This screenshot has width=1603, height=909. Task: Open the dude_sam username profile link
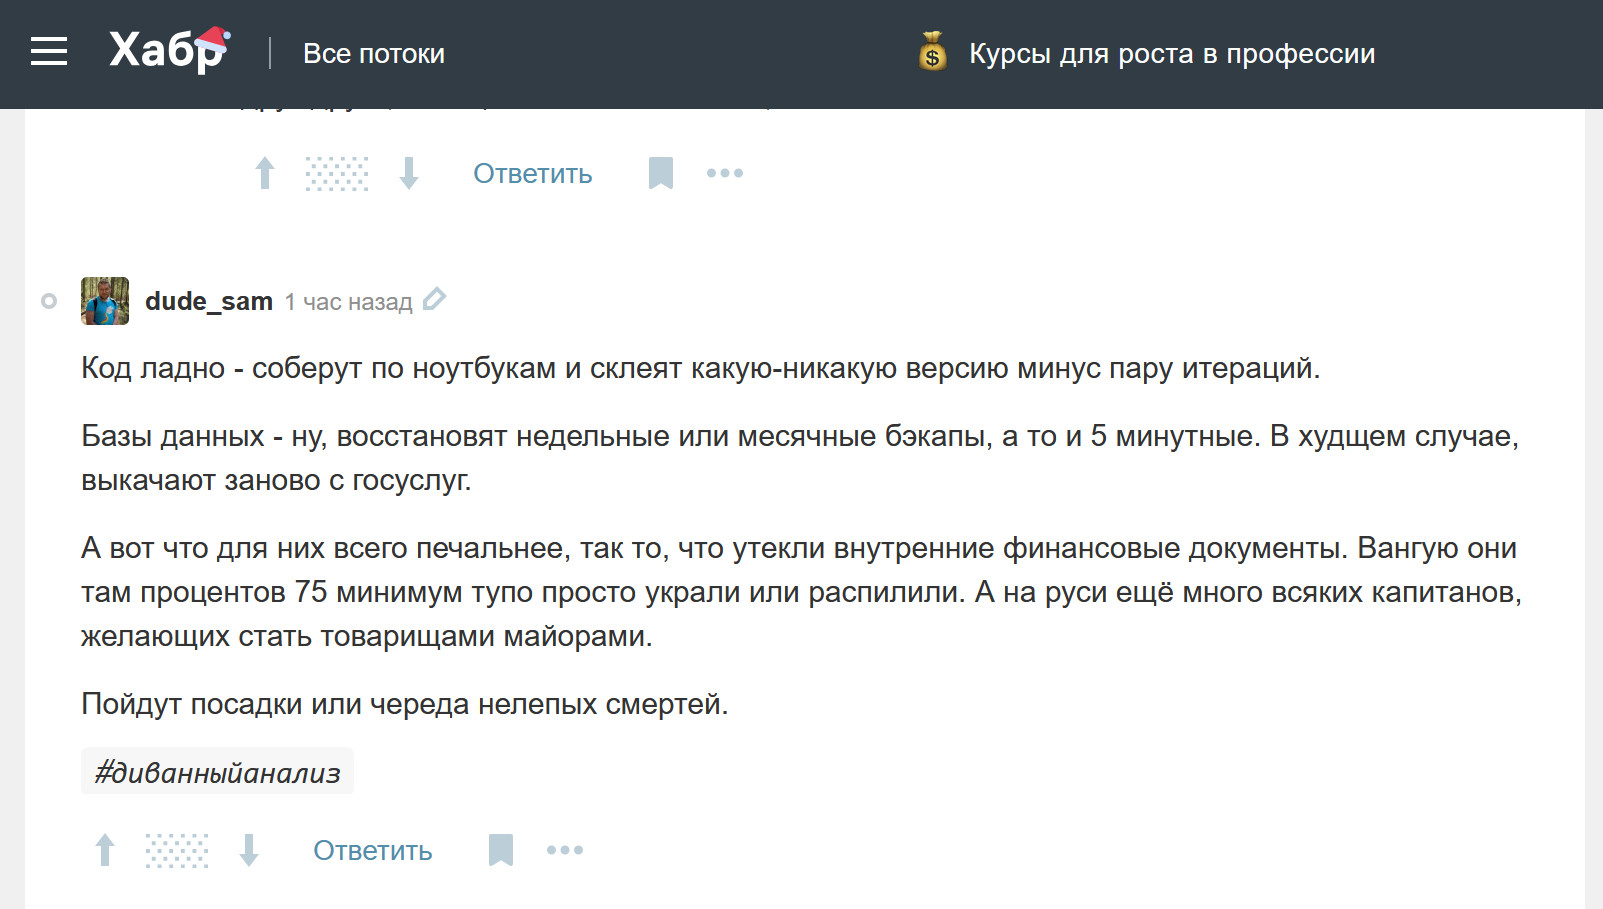coord(209,301)
